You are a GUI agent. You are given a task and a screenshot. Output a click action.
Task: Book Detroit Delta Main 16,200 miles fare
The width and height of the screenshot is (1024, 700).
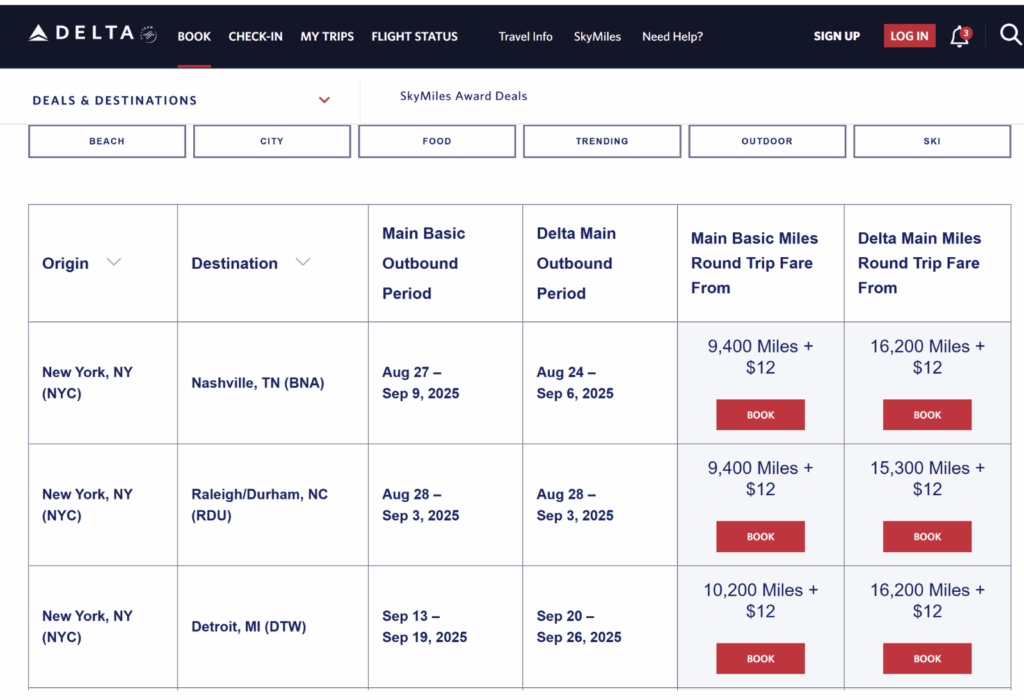coord(927,658)
